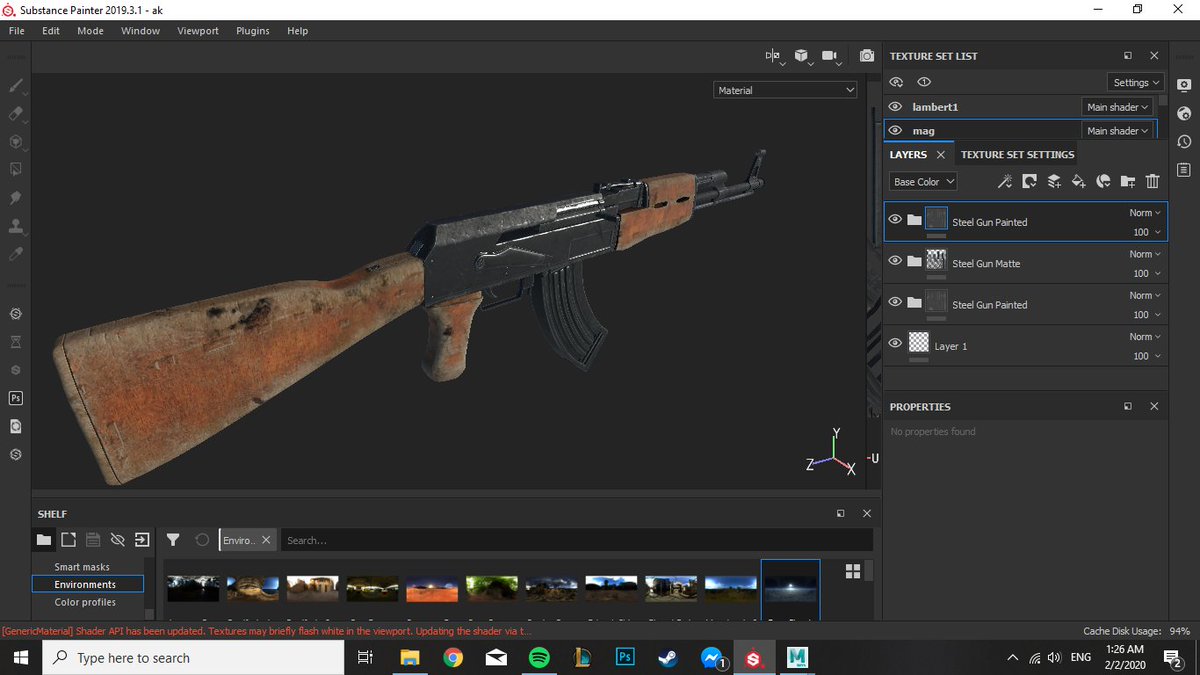This screenshot has width=1200, height=675.
Task: Open Spotify from the Windows taskbar
Action: (539, 658)
